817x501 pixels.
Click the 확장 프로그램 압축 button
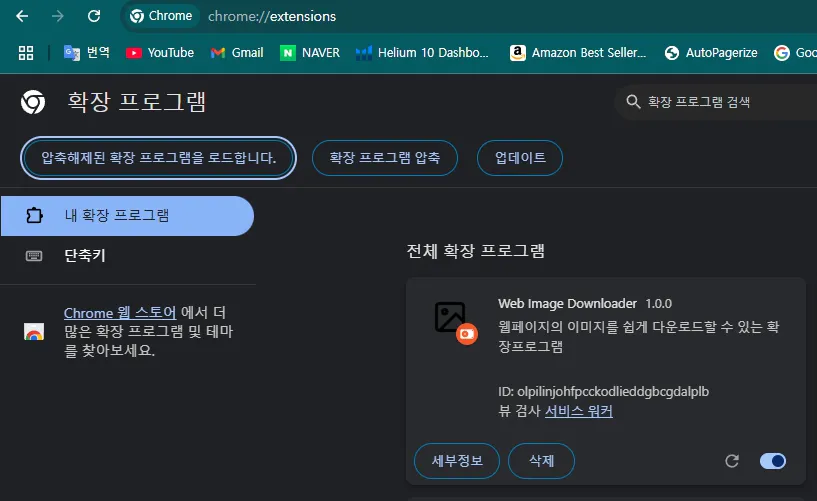tap(385, 158)
